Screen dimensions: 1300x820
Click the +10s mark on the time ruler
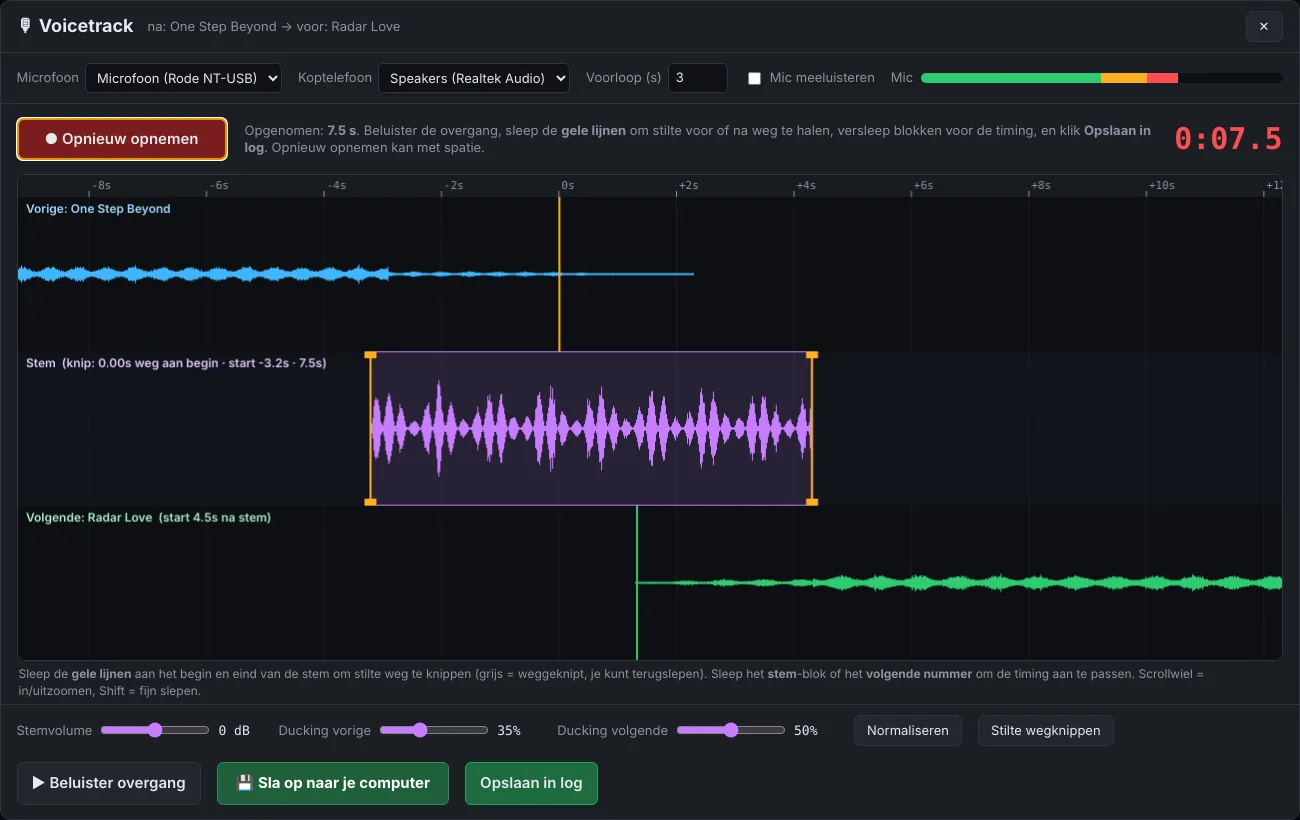point(1161,185)
